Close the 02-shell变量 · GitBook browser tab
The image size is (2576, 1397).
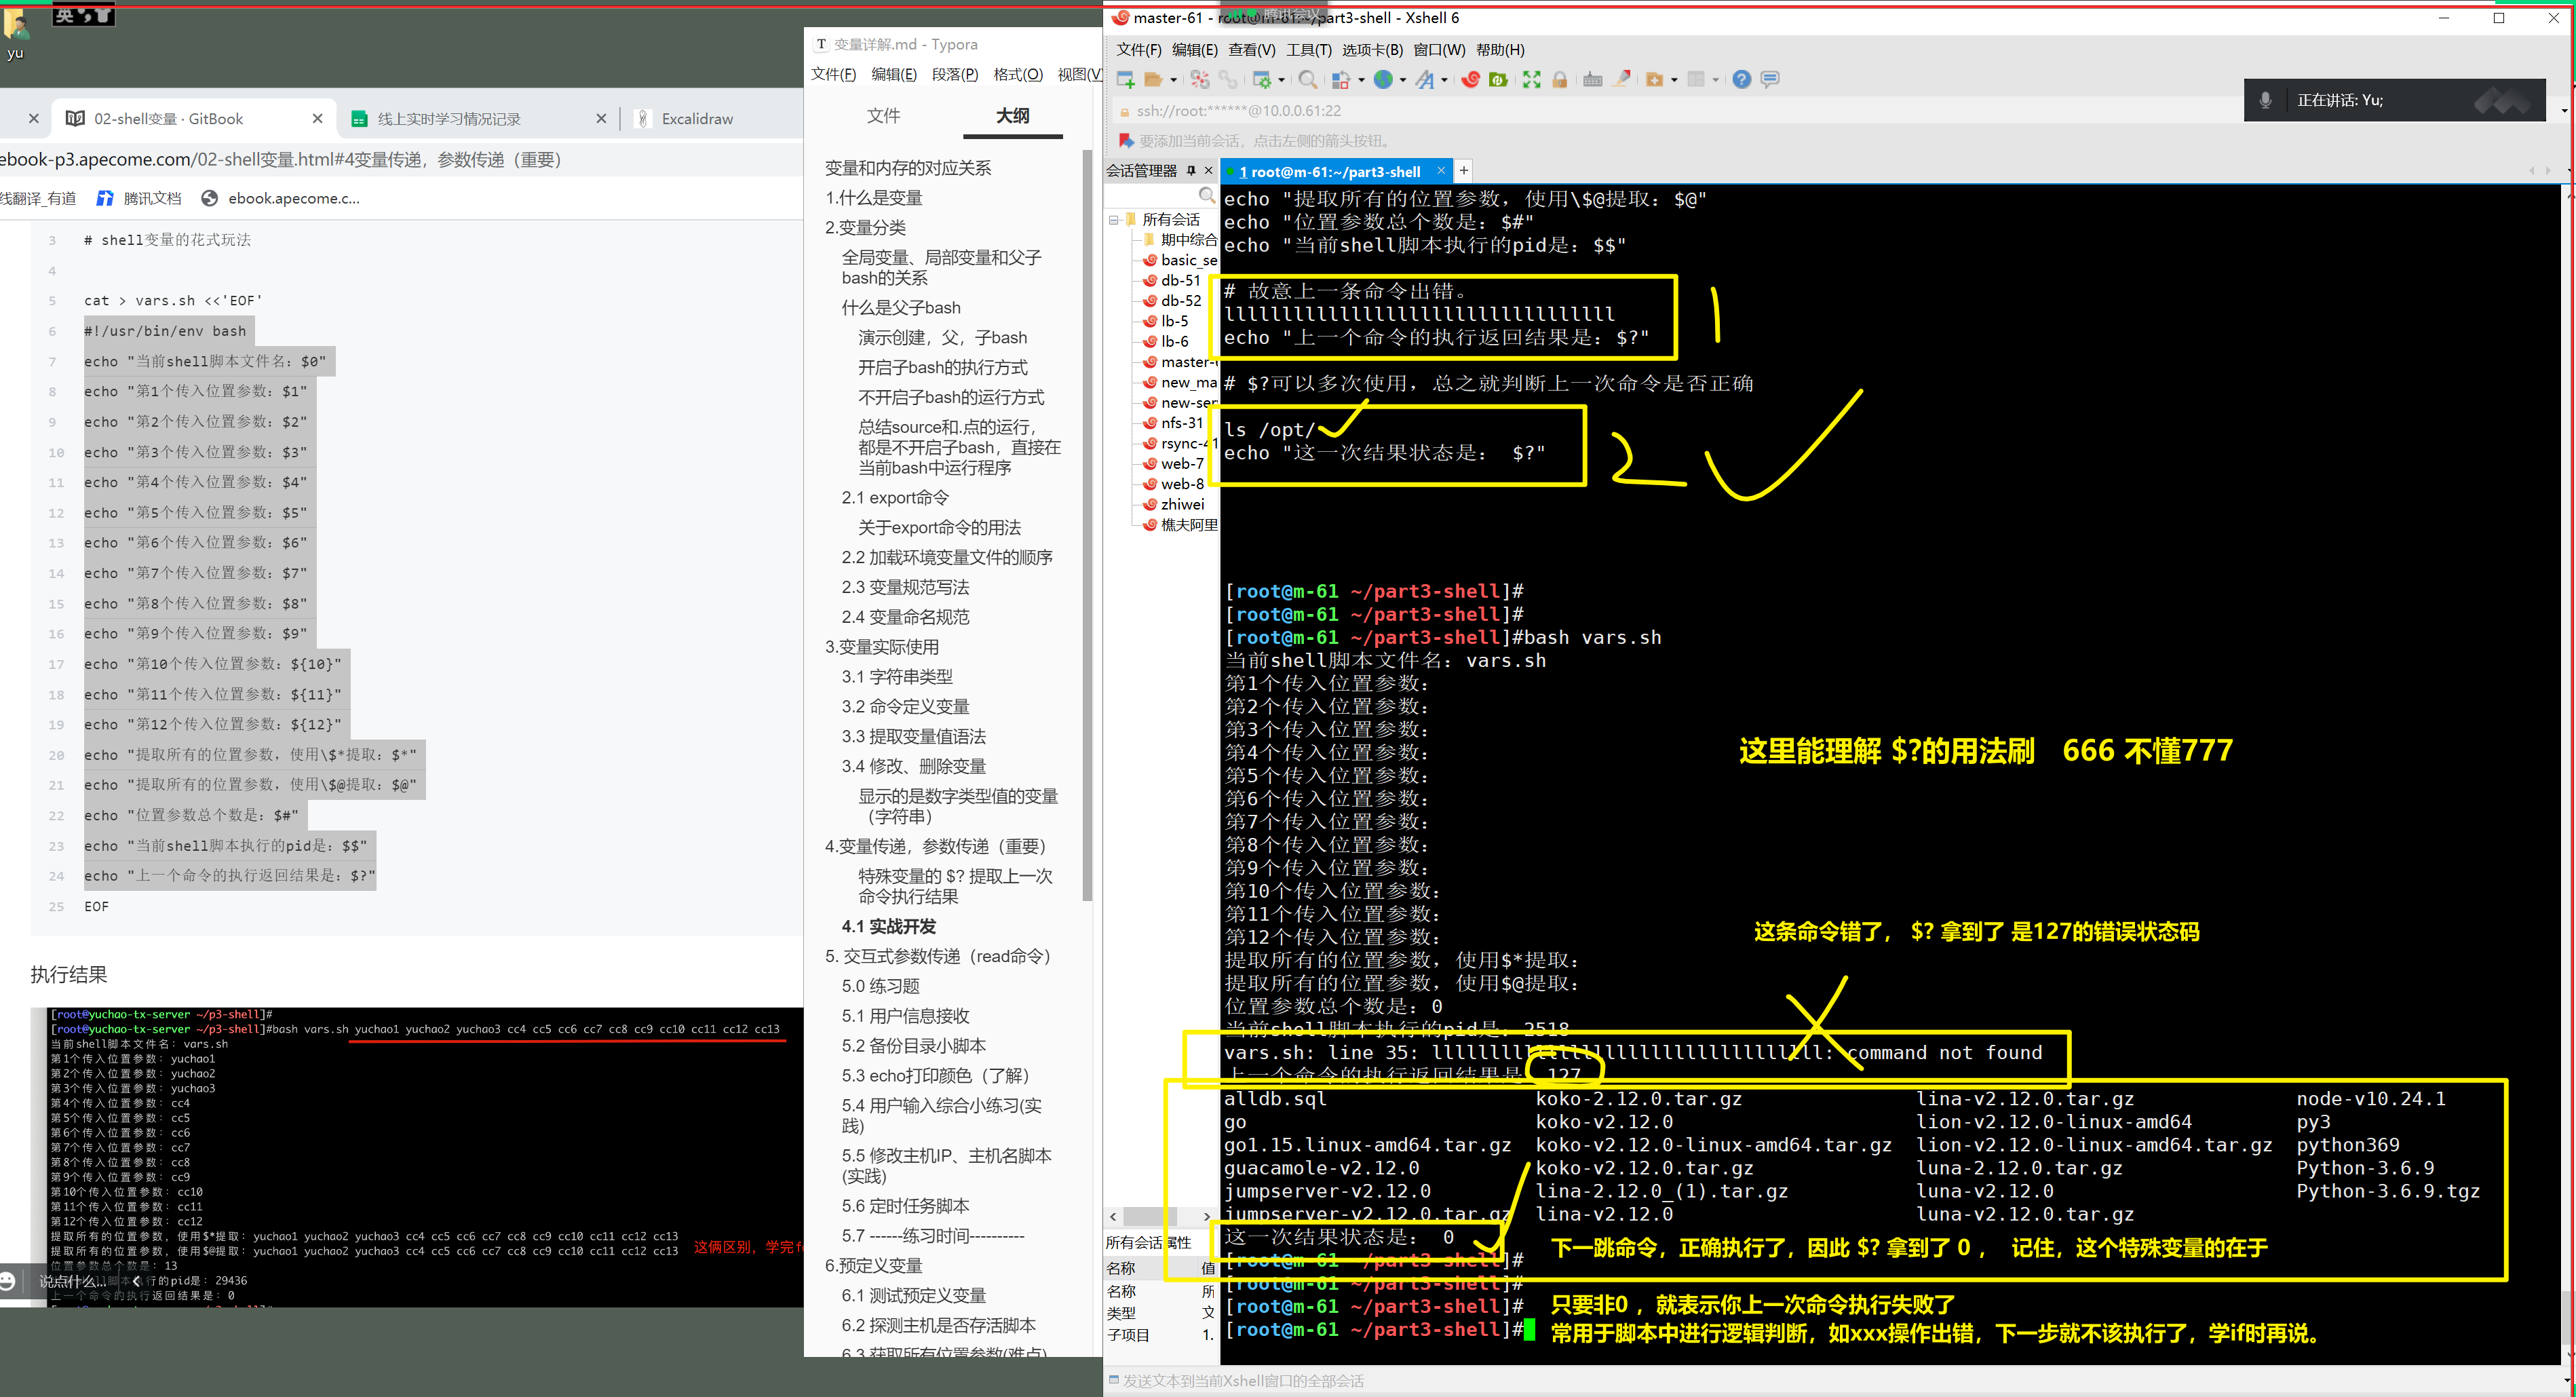[317, 119]
